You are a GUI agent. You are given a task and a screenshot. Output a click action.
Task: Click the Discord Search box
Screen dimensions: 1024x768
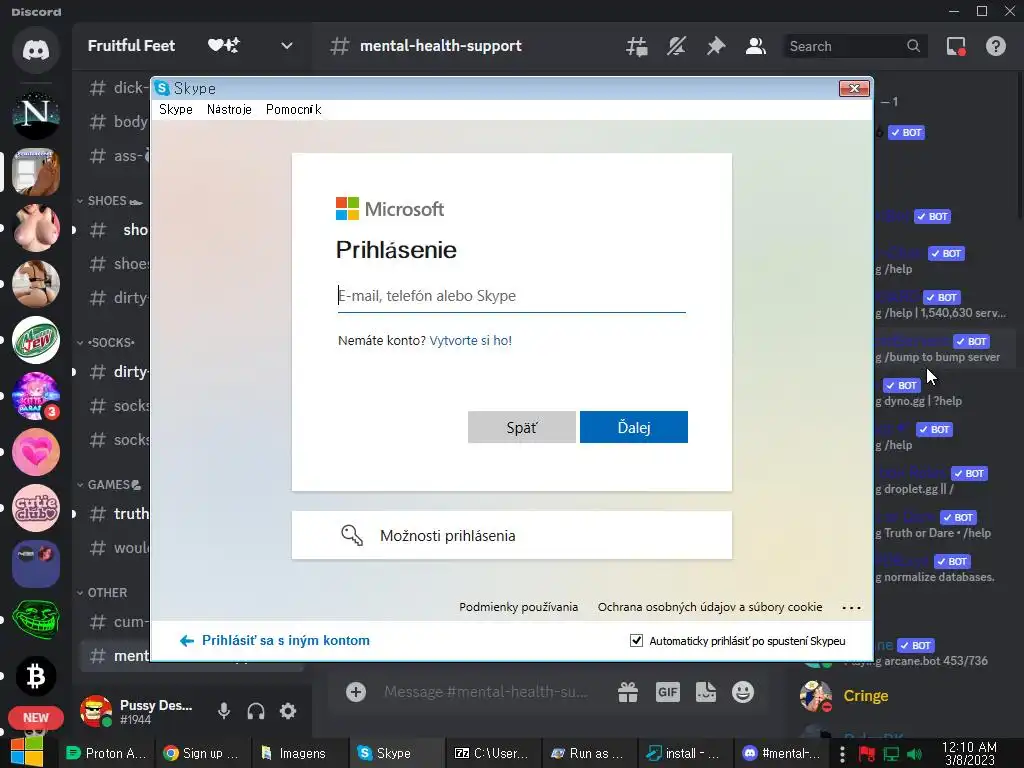tap(855, 46)
